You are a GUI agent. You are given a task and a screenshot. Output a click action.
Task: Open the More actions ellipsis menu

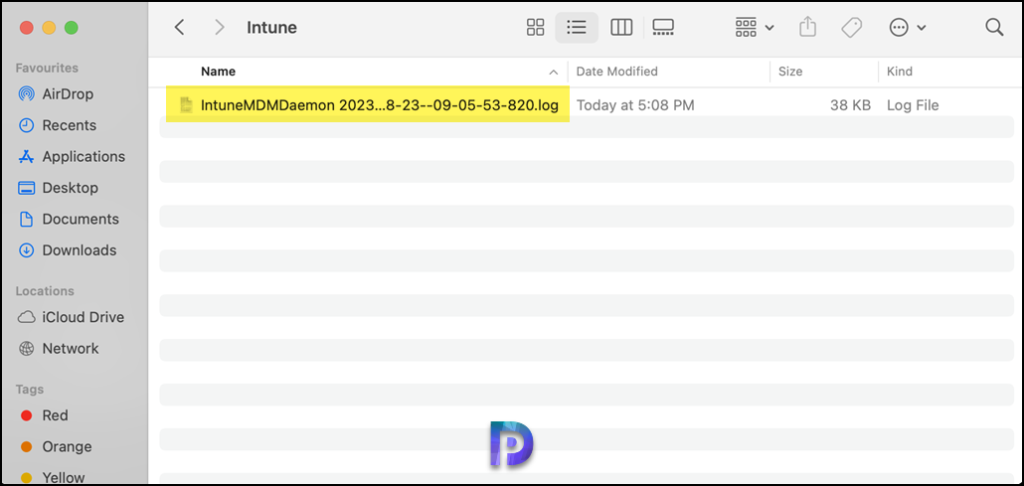pos(908,27)
